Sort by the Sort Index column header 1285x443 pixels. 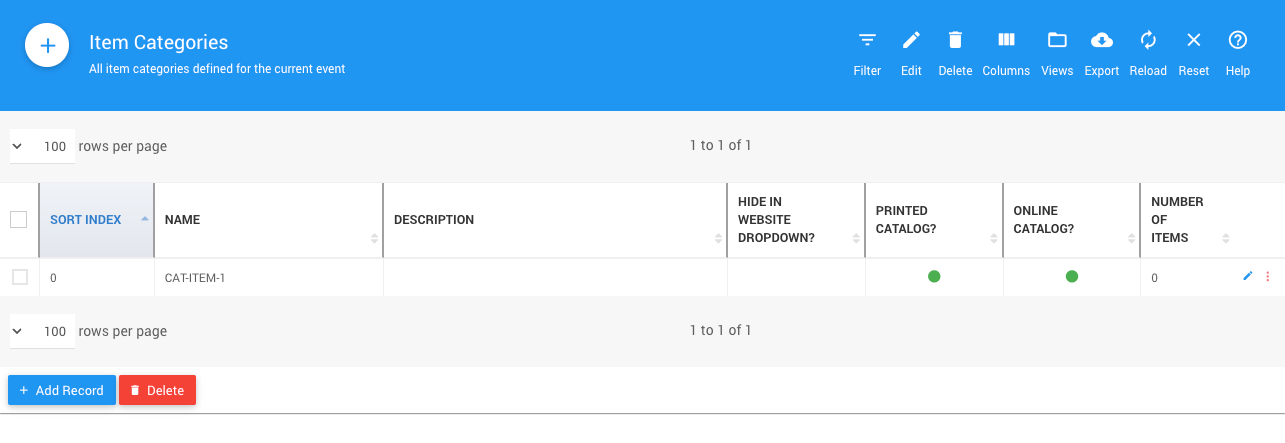(x=86, y=220)
